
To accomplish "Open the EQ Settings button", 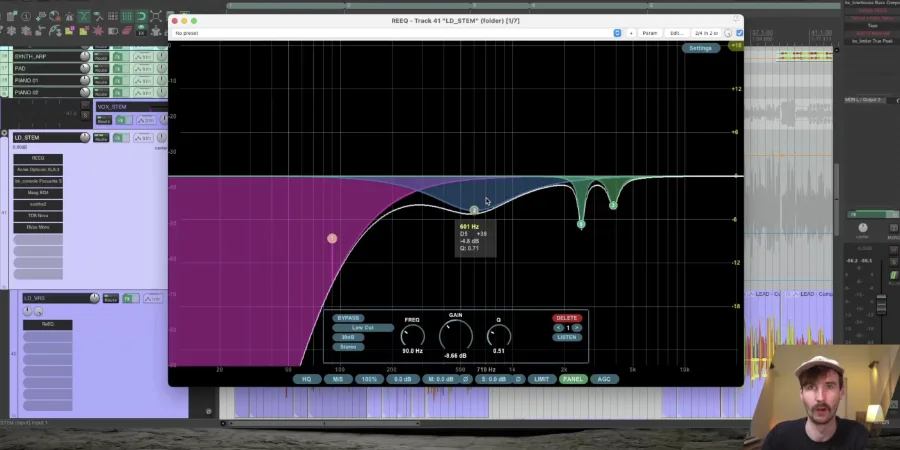I will pyautogui.click(x=700, y=48).
